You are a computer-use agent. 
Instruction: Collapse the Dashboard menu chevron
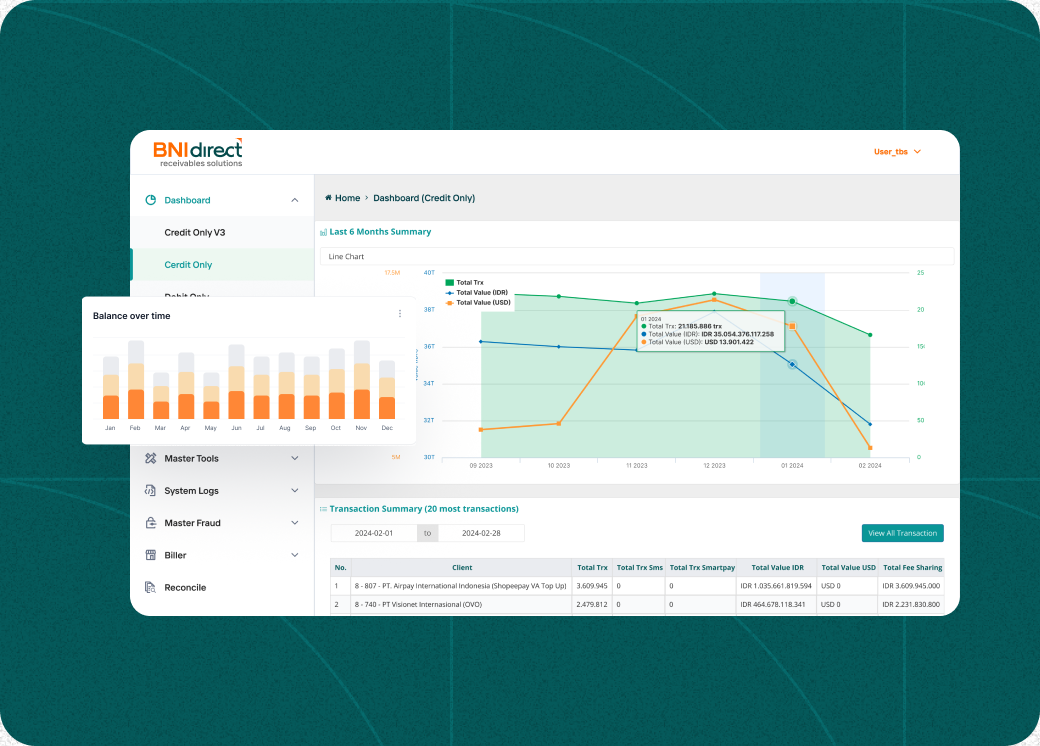coord(294,200)
